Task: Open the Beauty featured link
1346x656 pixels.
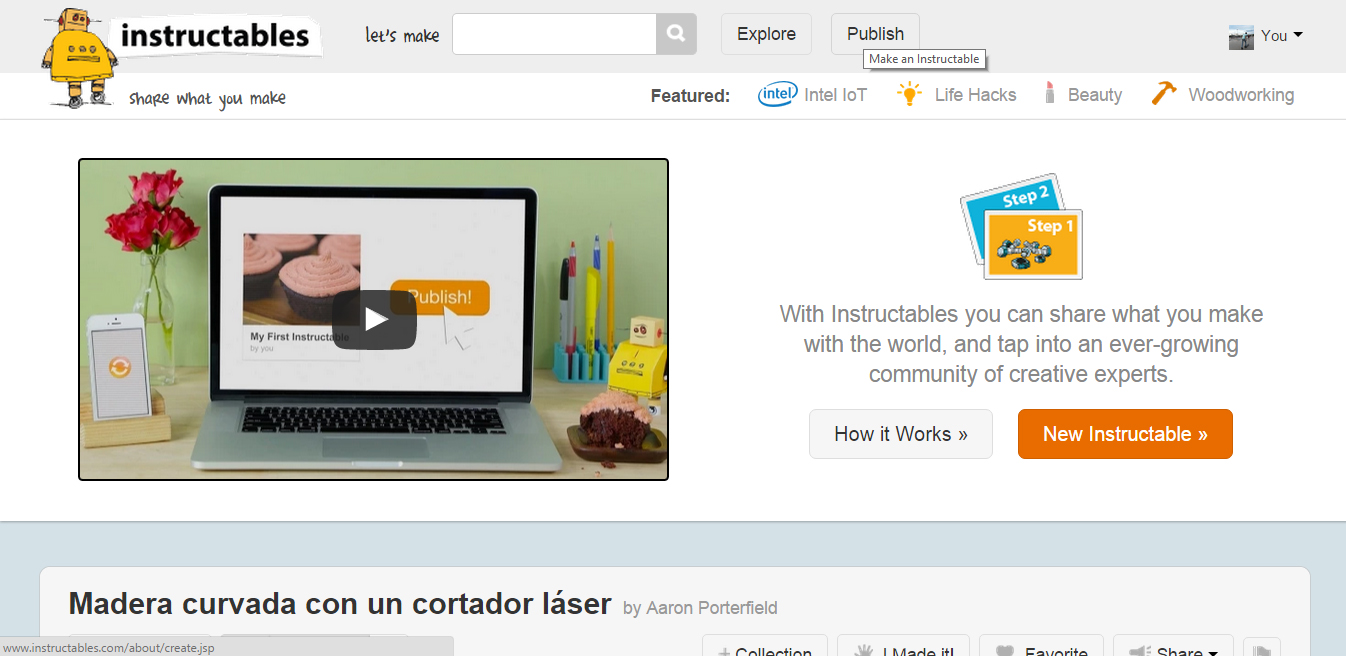Action: coord(1095,95)
